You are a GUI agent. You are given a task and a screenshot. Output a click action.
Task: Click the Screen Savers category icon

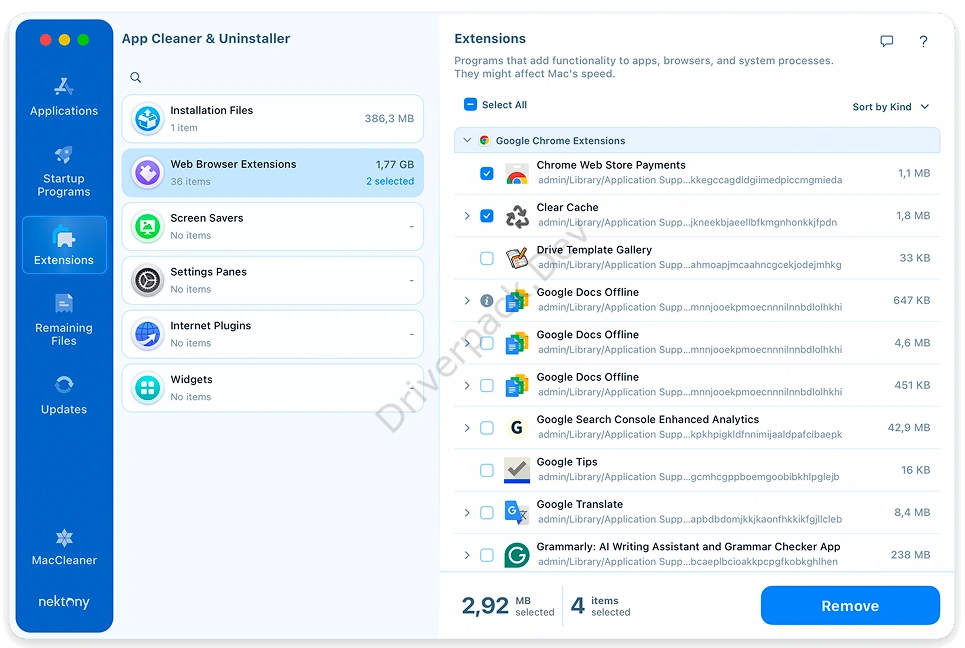[x=148, y=227]
